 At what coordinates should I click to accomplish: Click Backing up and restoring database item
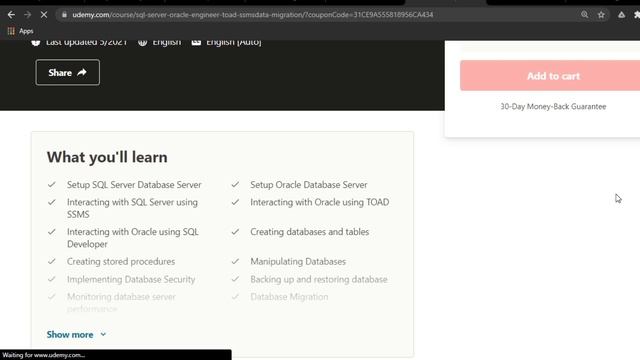pyautogui.click(x=319, y=280)
